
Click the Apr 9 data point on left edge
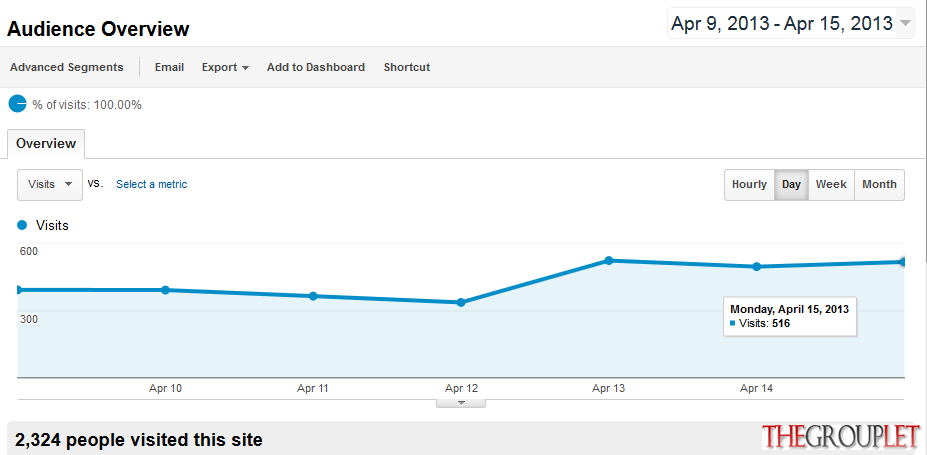[18, 290]
